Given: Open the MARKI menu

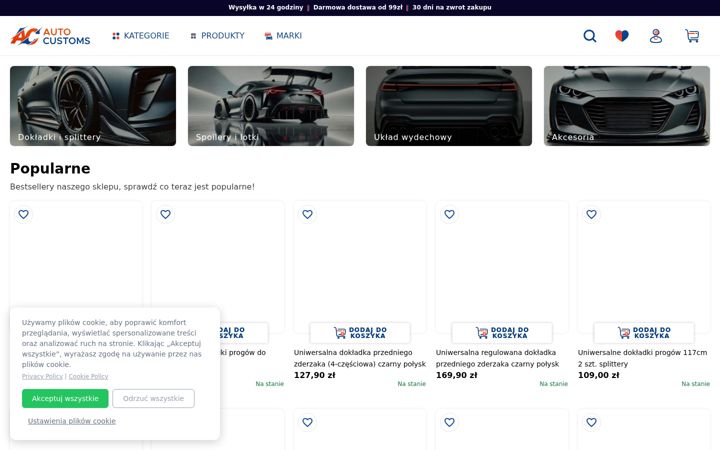Looking at the screenshot, I should (x=283, y=36).
